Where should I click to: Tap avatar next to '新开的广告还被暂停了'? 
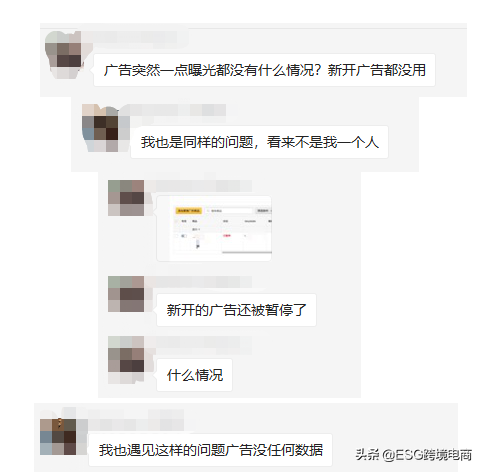126,294
